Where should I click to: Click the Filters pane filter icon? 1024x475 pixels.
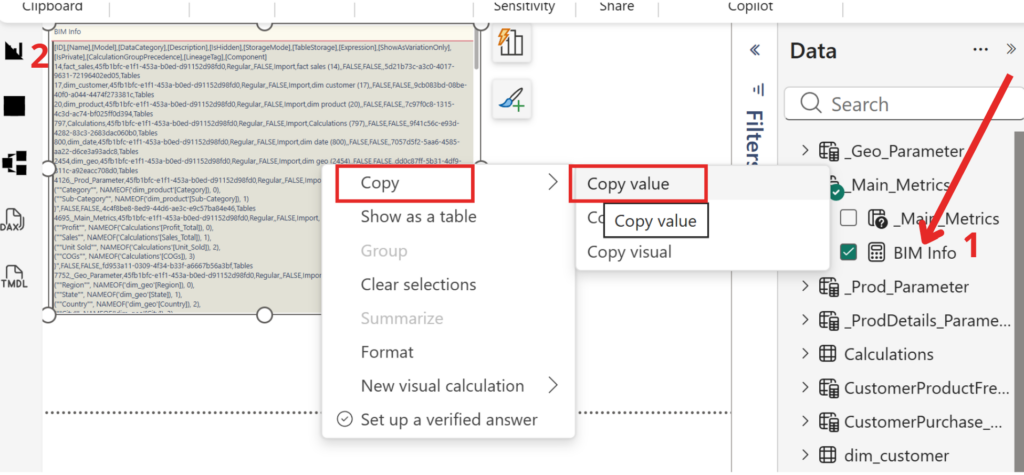[758, 90]
